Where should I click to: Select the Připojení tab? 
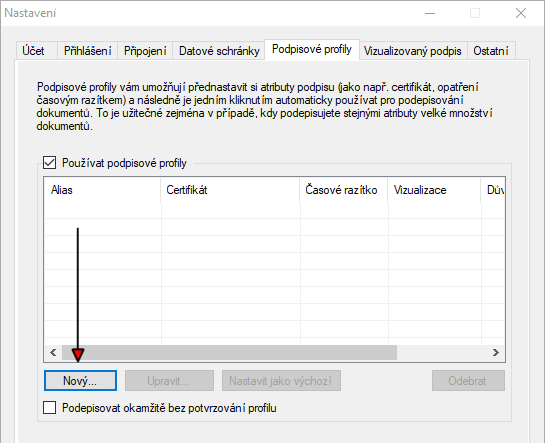click(x=145, y=51)
